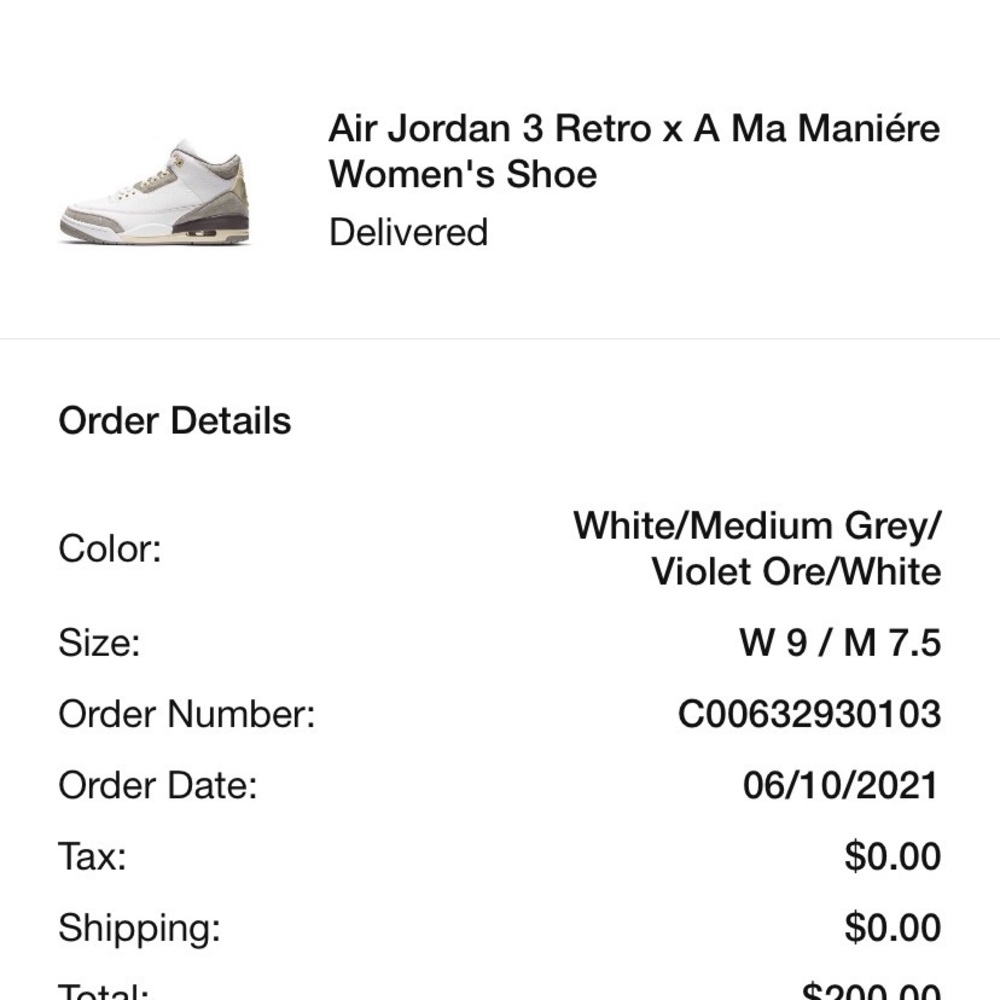Click the Air Jordan 3 Retro title line
The image size is (1000, 1000).
pyautogui.click(x=634, y=129)
